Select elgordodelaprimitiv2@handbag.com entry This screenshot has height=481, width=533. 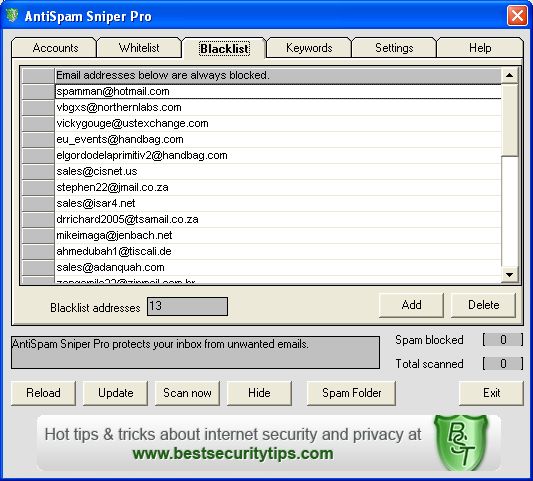pyautogui.click(x=278, y=155)
